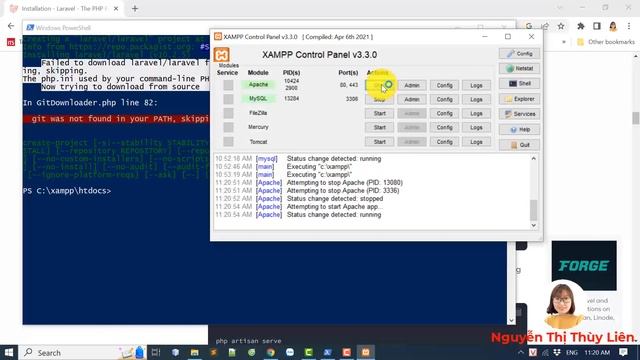This screenshot has height=360, width=640.
Task: Click ENG language indicator
Action: [x=572, y=353]
